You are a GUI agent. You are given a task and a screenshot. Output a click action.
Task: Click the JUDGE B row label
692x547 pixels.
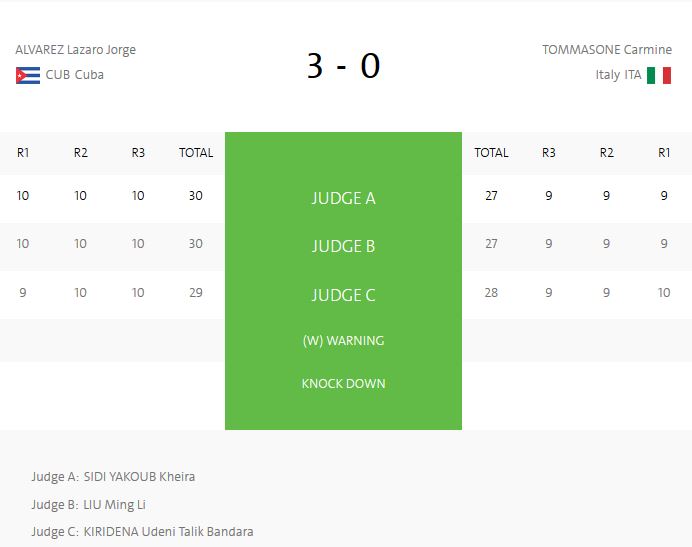(x=343, y=246)
